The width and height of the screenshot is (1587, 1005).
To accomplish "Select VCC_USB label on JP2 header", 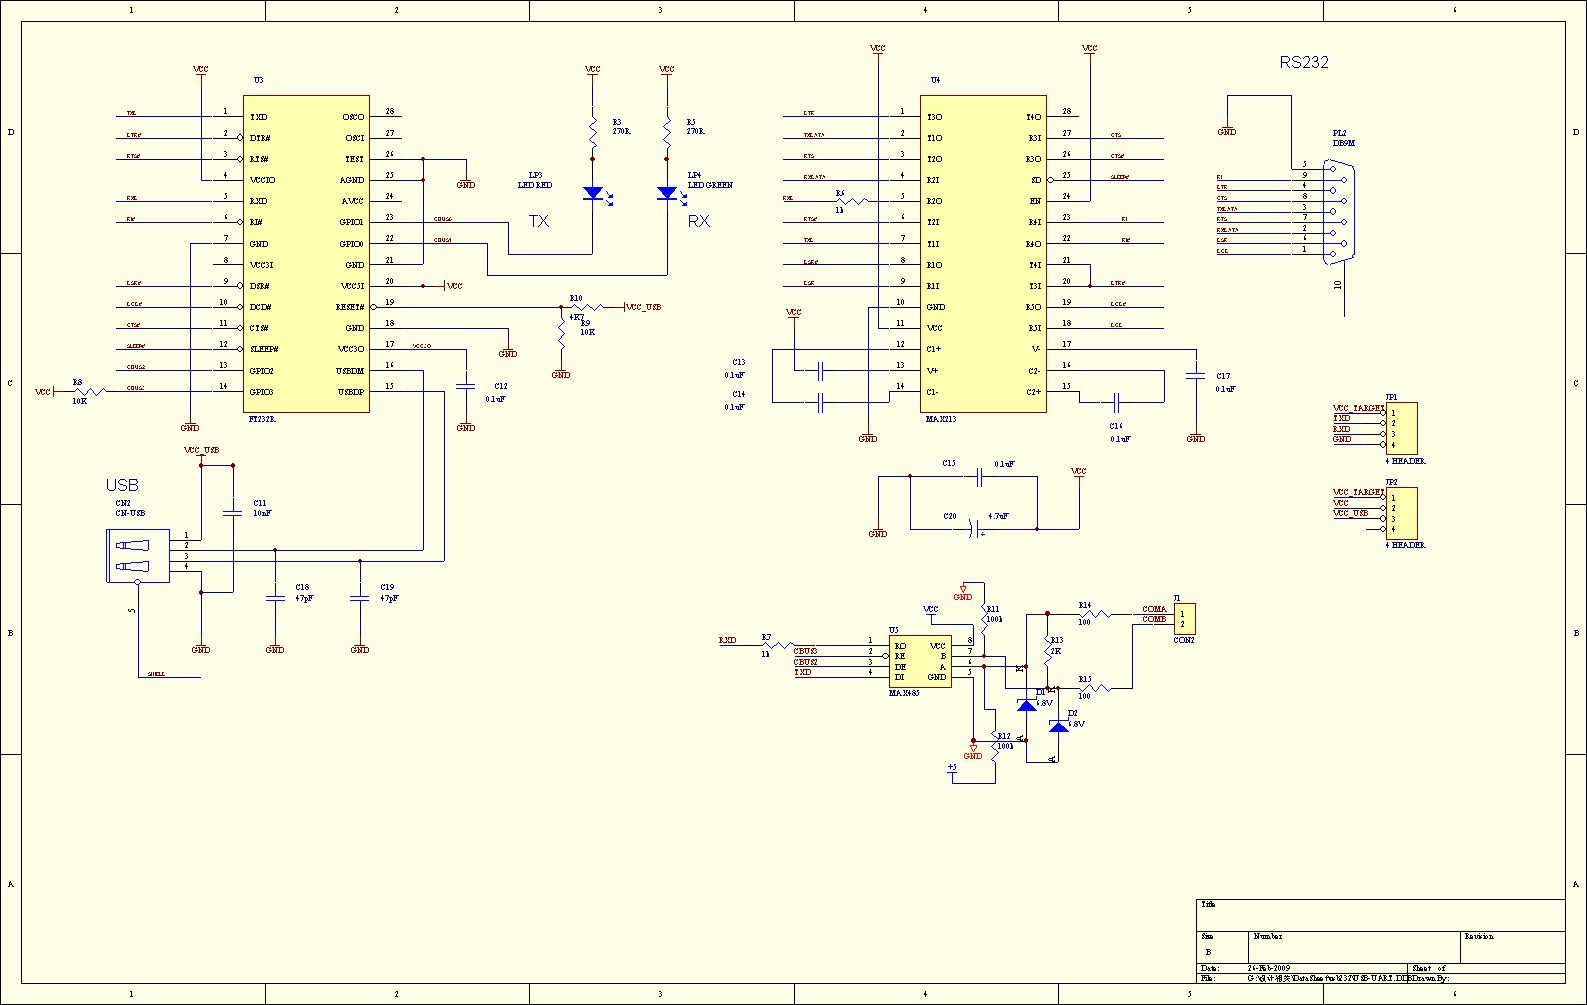I will click(1351, 513).
